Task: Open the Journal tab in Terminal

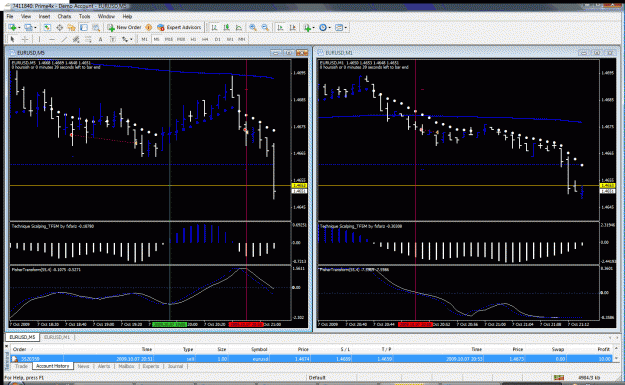Action: pyautogui.click(x=175, y=366)
